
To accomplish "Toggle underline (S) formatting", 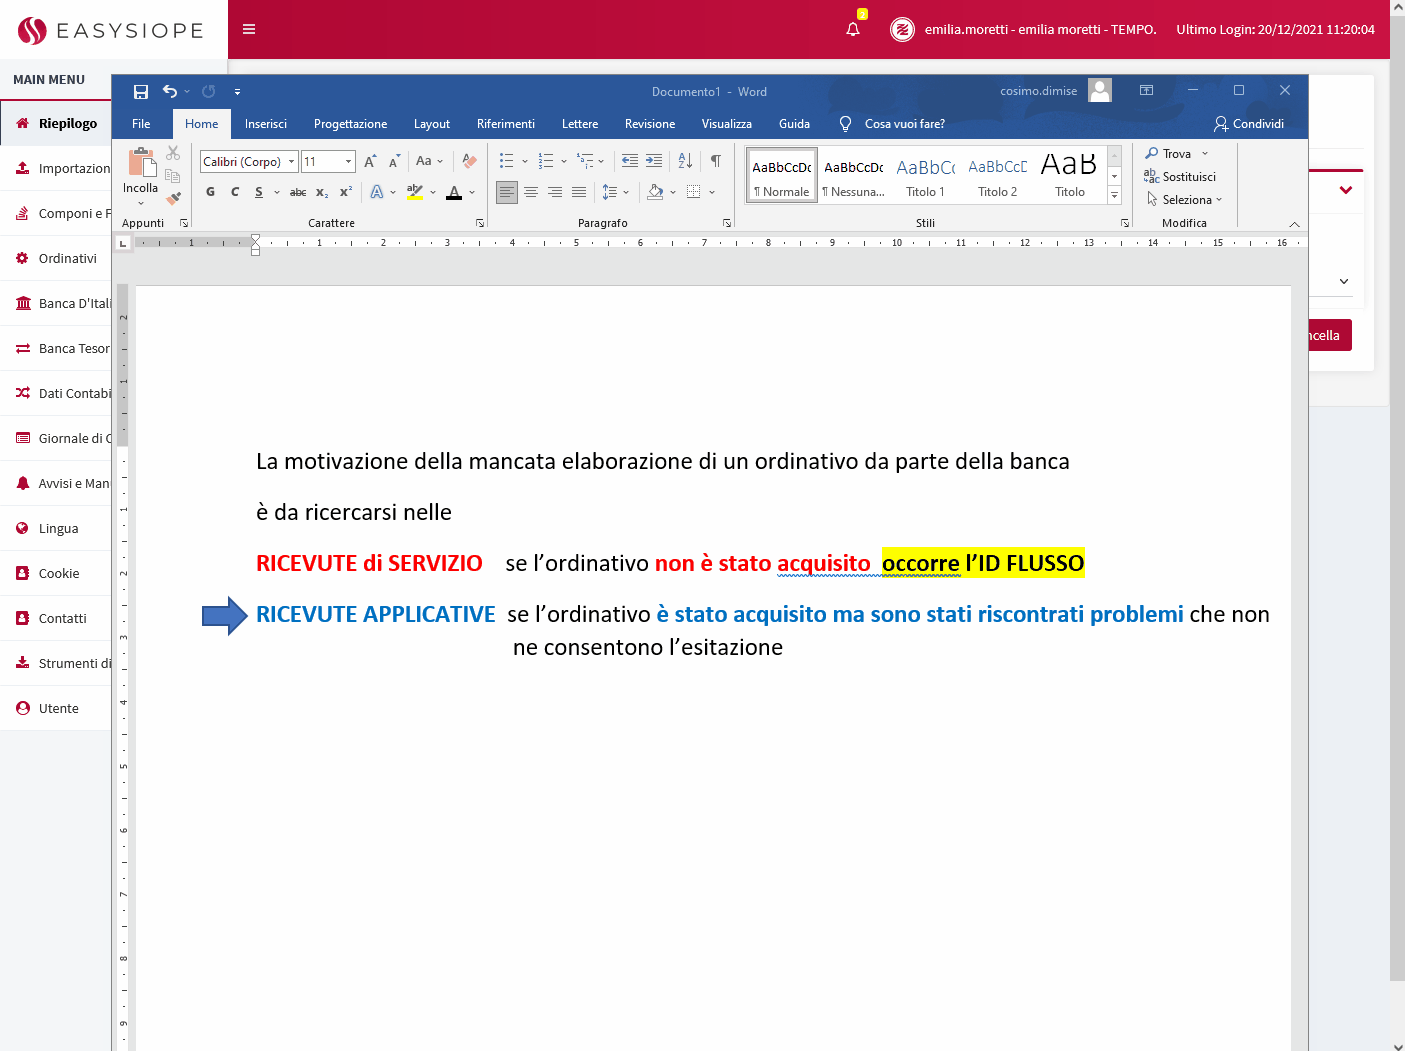I will 259,192.
